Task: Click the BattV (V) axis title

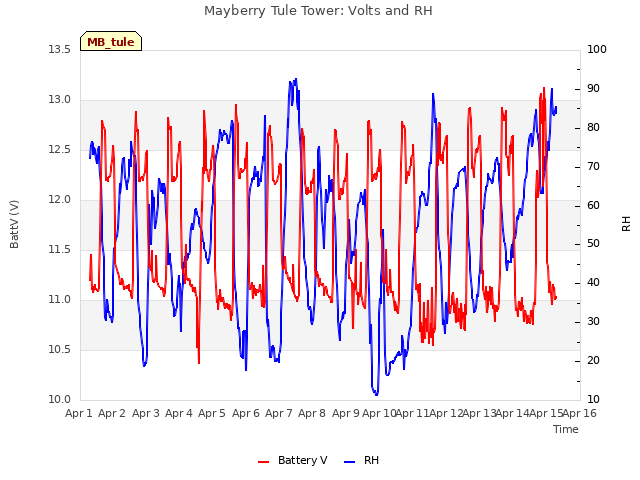Action: tap(14, 224)
